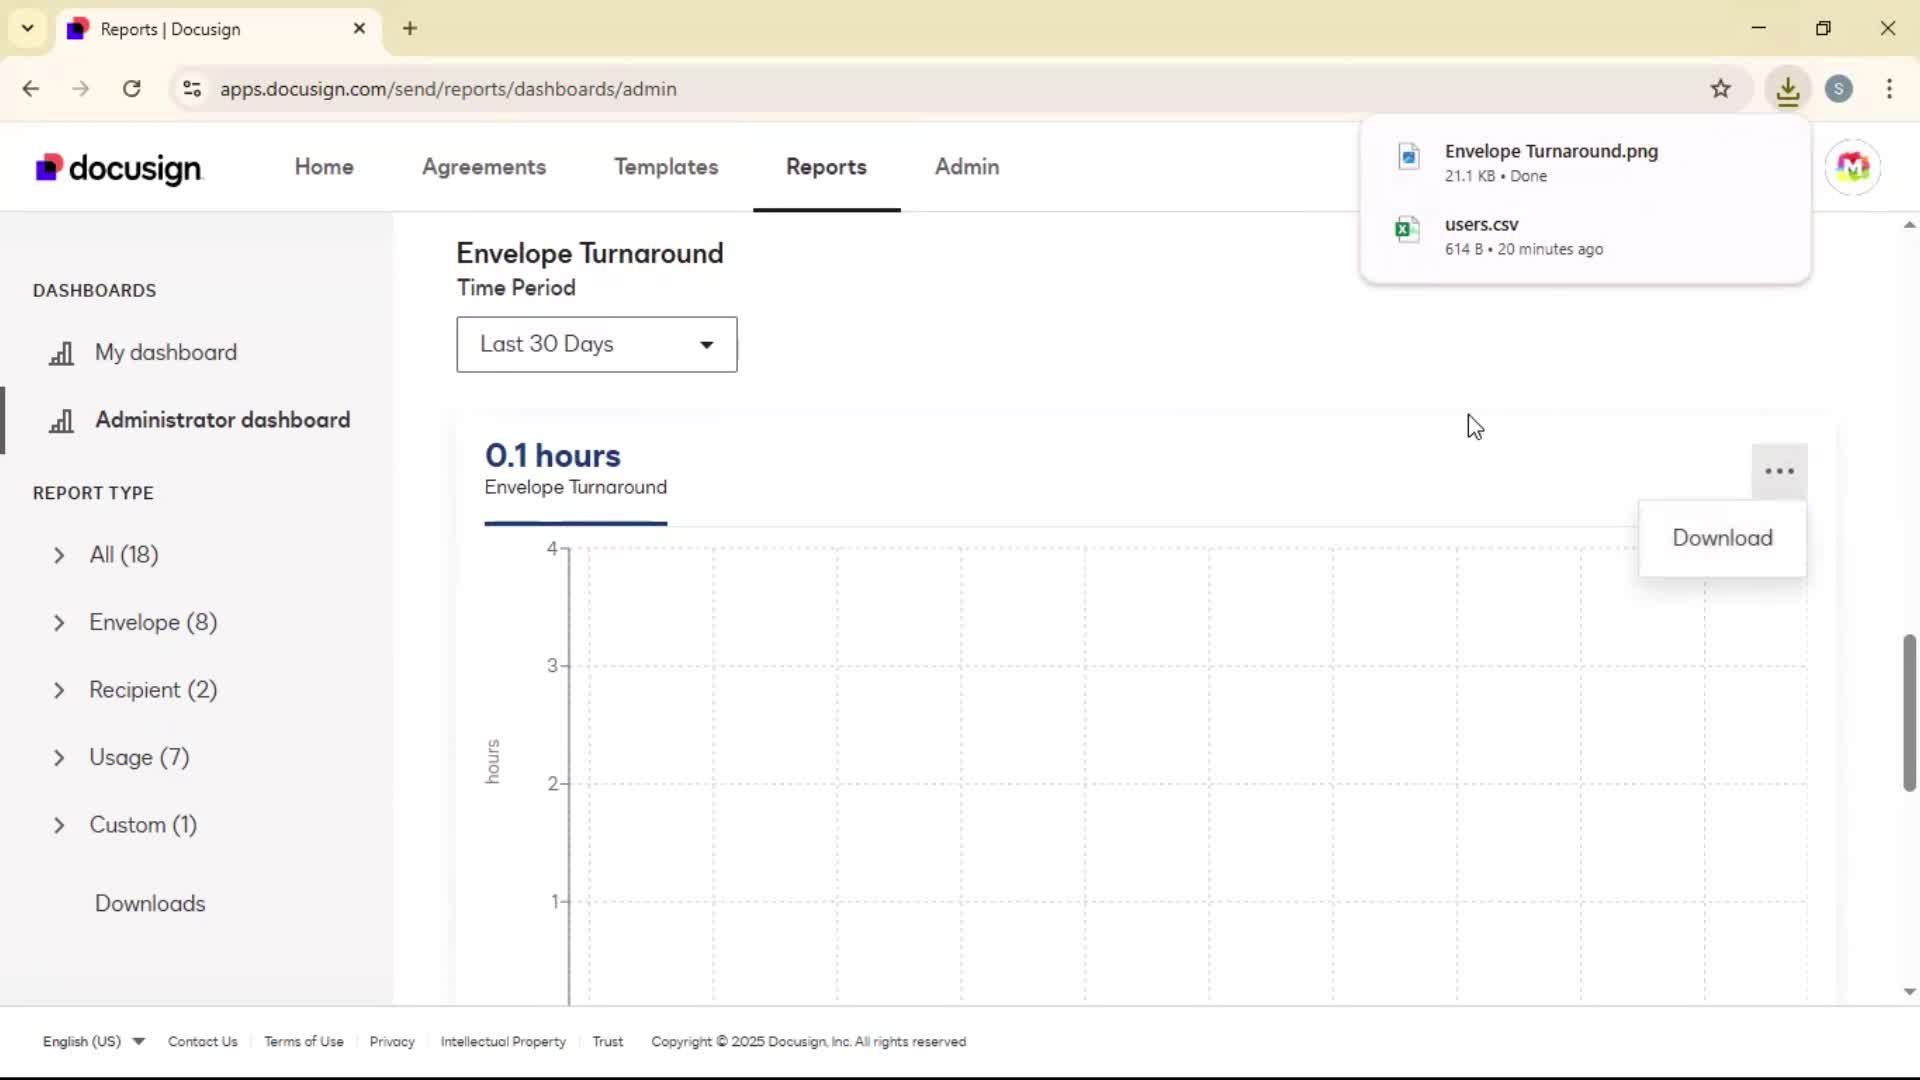Reload the page
This screenshot has height=1080, width=1920.
[132, 89]
